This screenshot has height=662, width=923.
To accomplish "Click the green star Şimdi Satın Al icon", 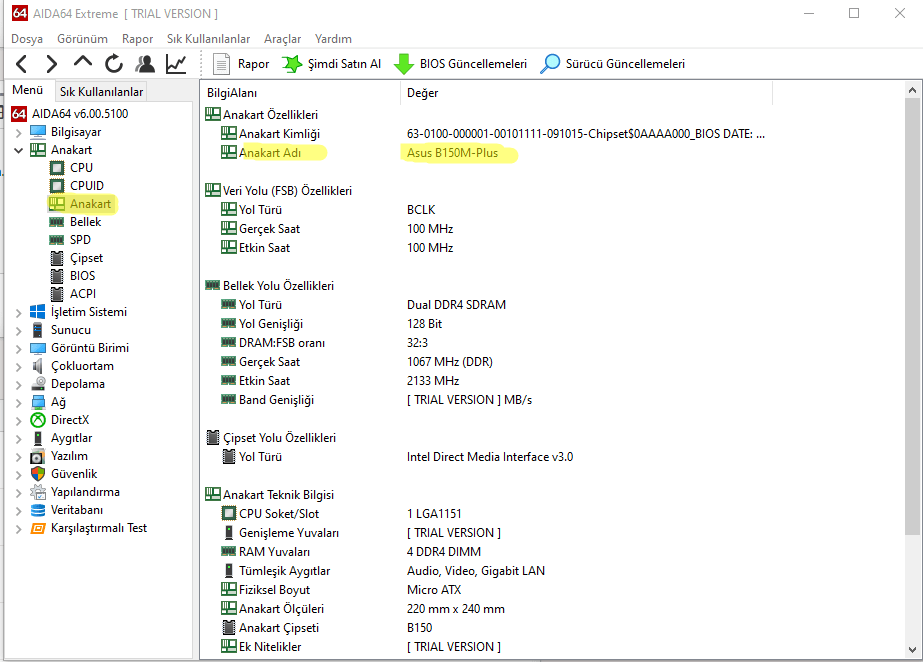I will (291, 64).
